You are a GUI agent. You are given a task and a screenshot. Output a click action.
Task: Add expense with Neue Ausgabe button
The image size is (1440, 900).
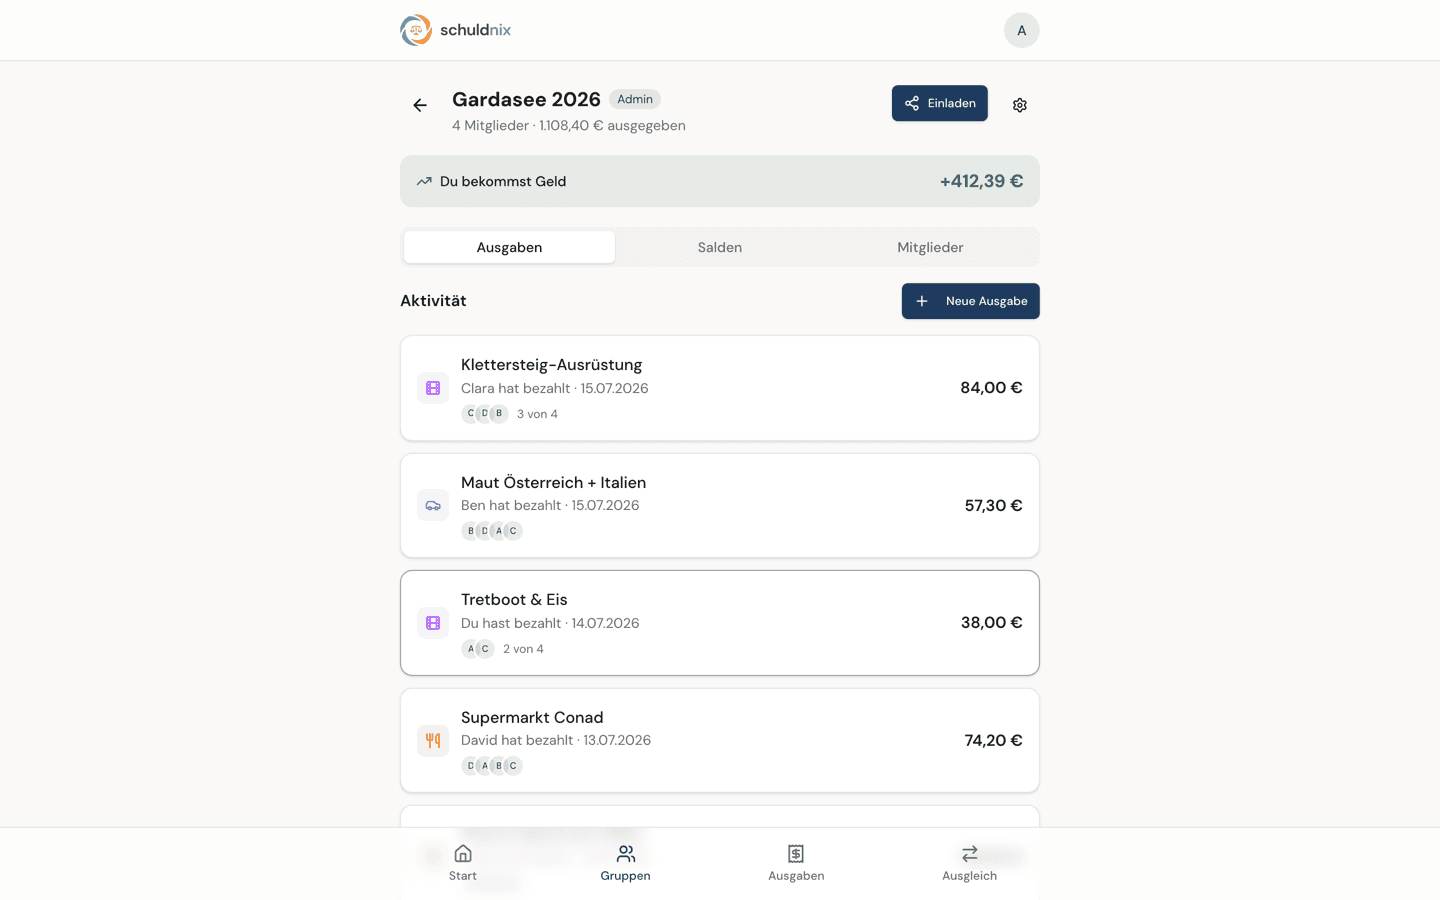click(971, 301)
